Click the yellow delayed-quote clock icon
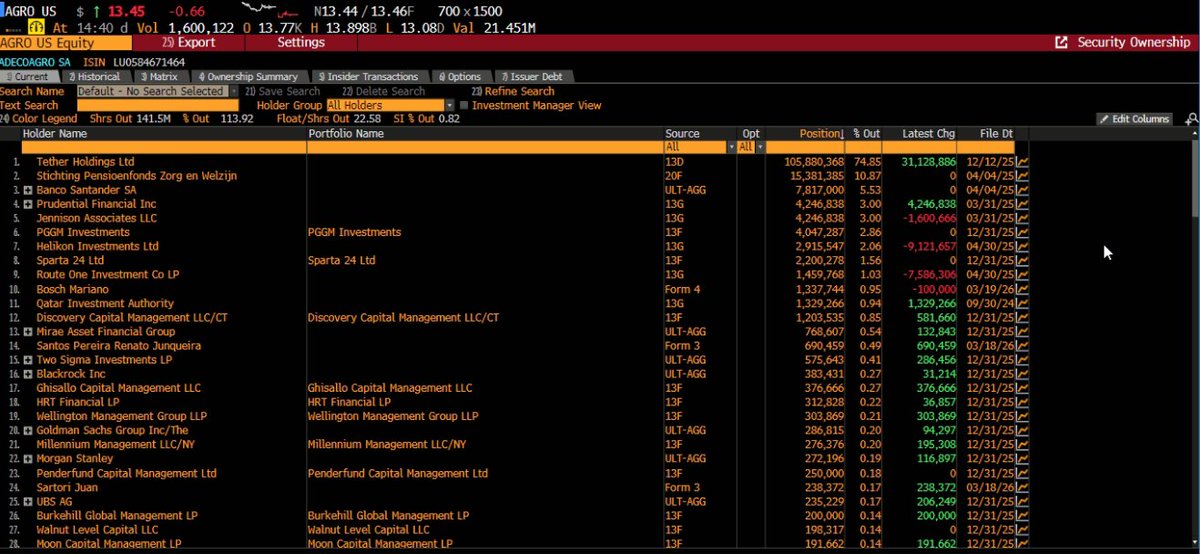Screen dimensions: 1200x554 [34, 27]
